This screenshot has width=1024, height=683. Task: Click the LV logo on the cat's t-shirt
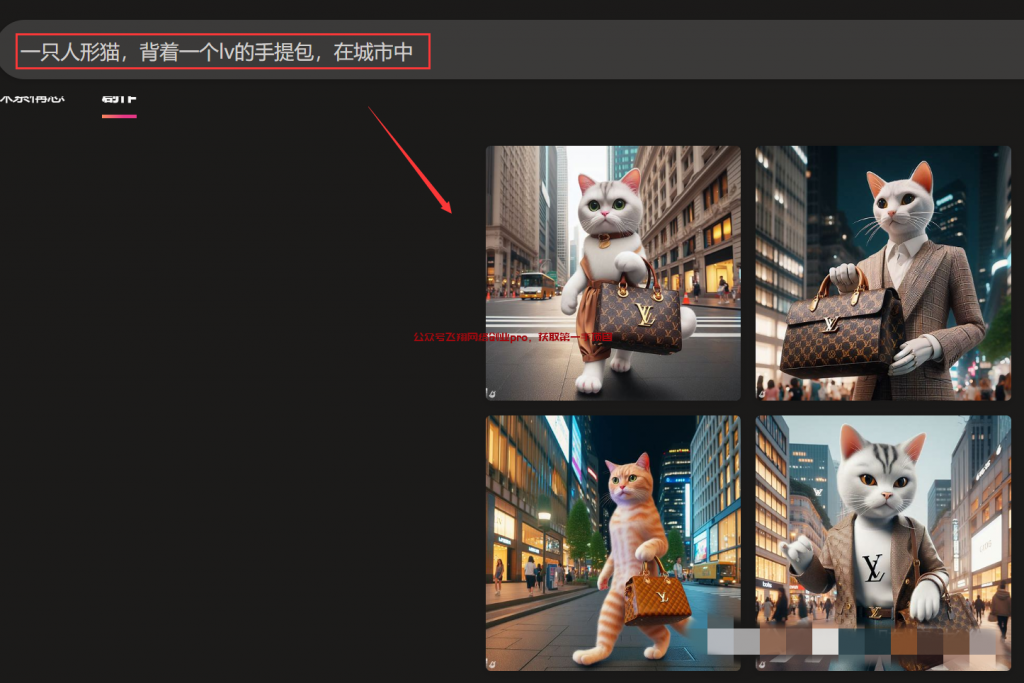(x=874, y=568)
